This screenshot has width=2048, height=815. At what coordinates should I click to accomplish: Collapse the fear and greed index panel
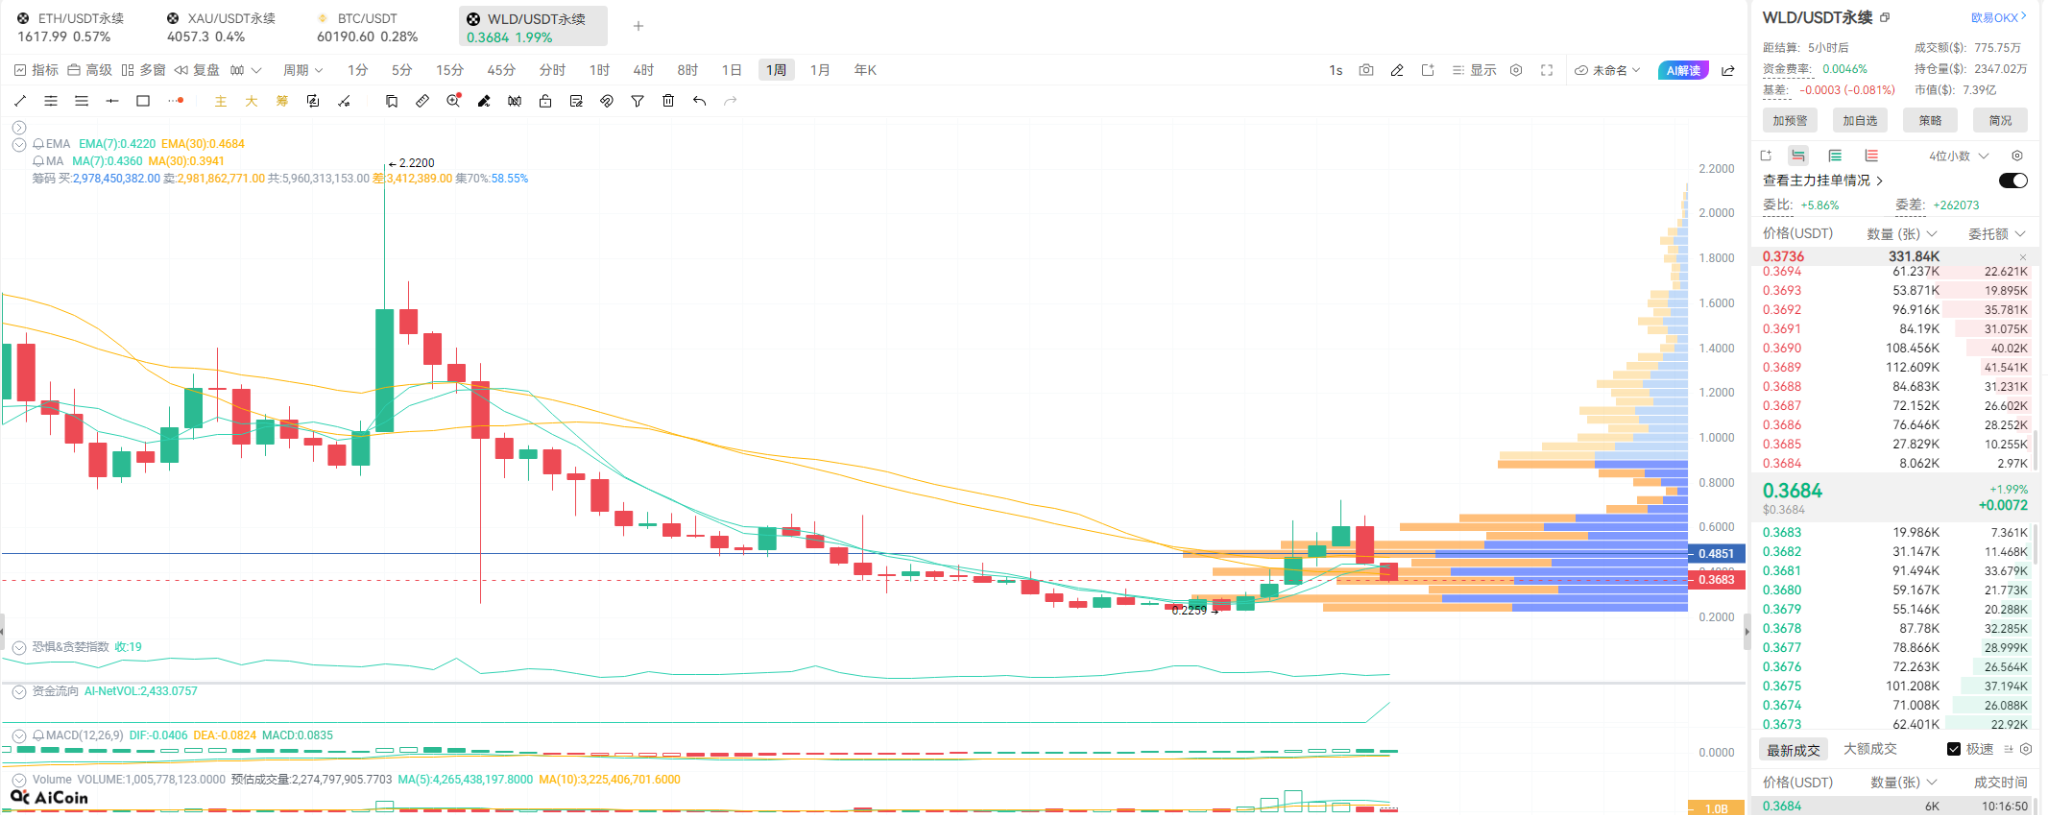[x=19, y=647]
